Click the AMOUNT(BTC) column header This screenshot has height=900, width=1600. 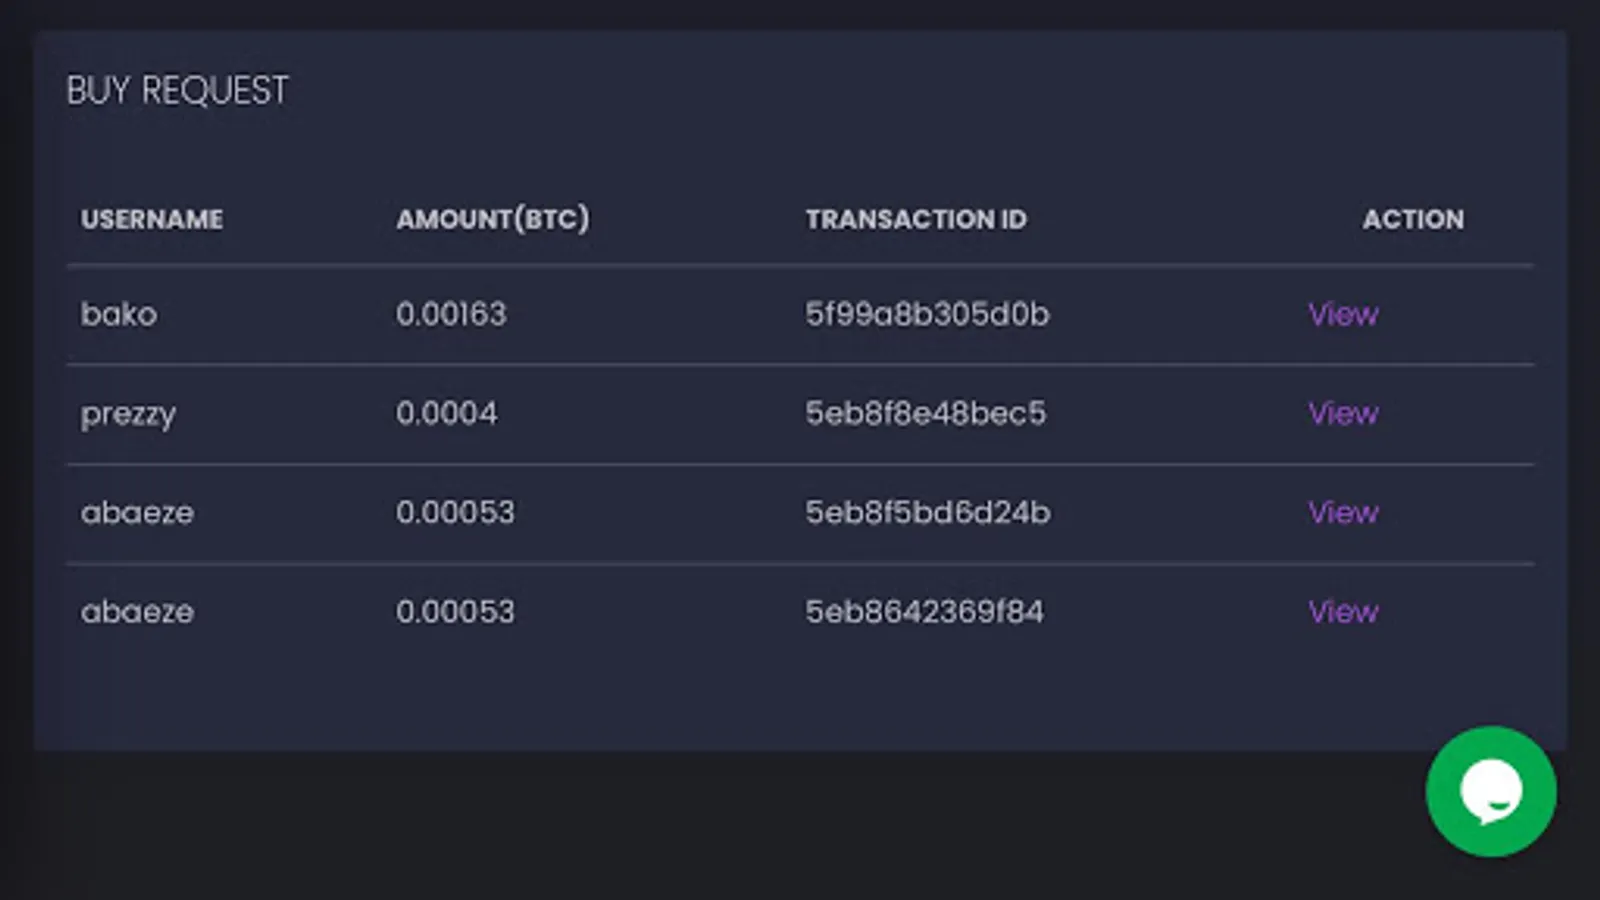492,219
